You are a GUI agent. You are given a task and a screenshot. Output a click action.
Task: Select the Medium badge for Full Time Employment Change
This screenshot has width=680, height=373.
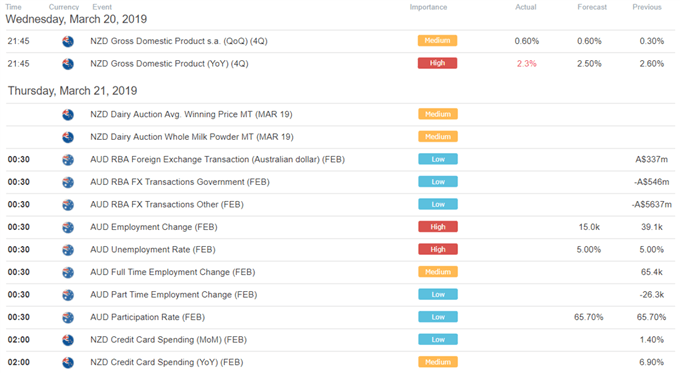[438, 272]
